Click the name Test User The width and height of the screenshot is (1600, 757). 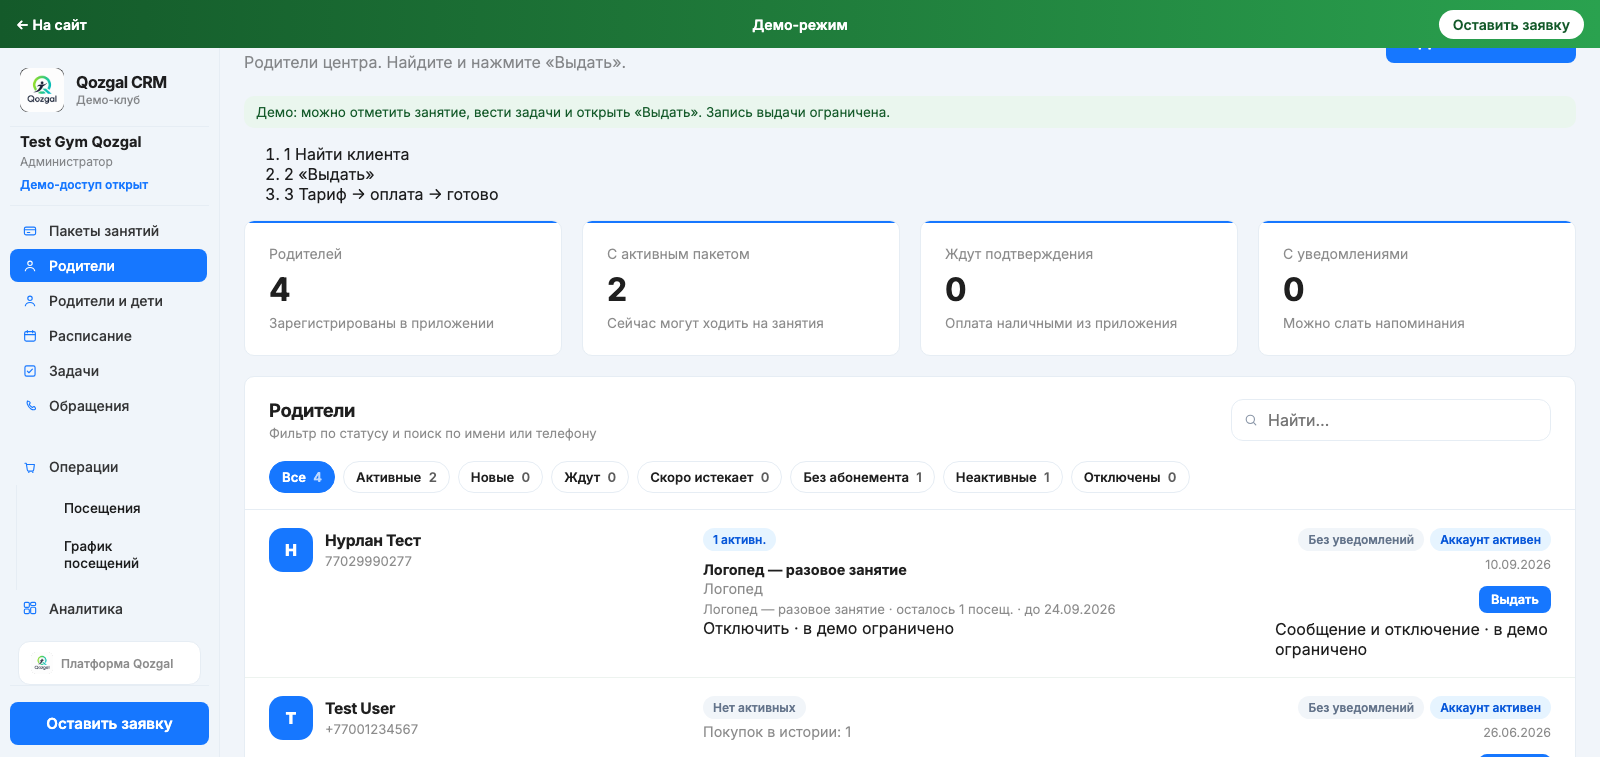pyautogui.click(x=360, y=709)
